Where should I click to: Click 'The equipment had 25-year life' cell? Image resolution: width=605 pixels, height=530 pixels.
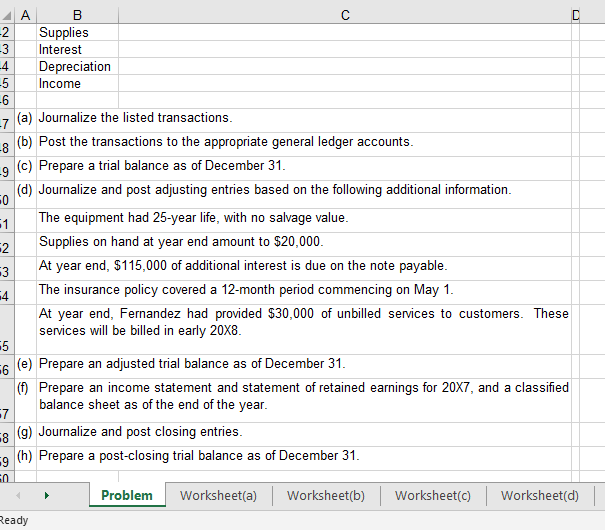click(304, 221)
